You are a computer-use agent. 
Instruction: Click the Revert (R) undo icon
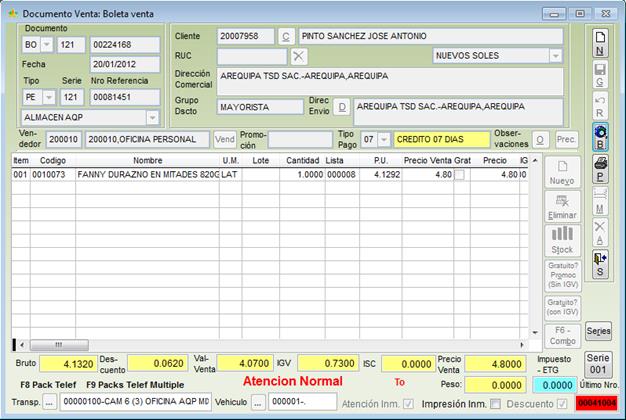pyautogui.click(x=600, y=106)
